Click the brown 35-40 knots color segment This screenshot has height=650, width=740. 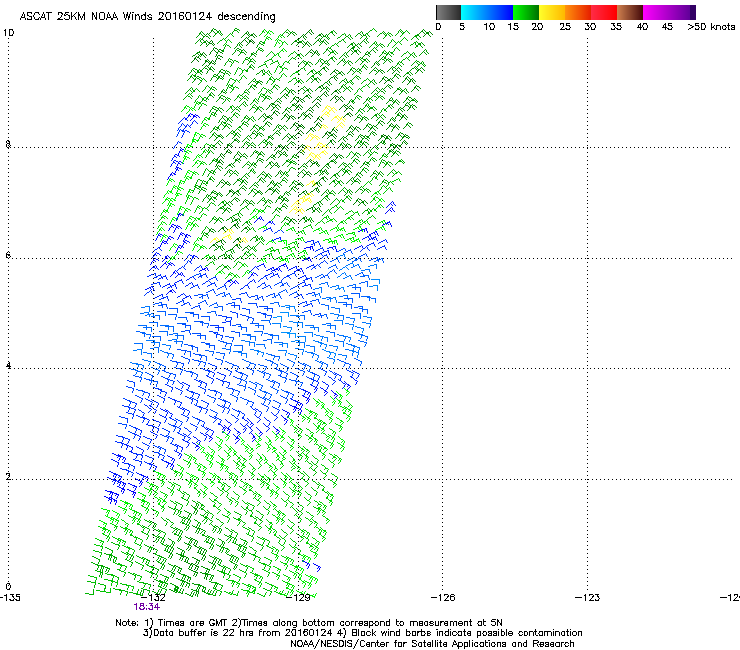[x=630, y=12]
